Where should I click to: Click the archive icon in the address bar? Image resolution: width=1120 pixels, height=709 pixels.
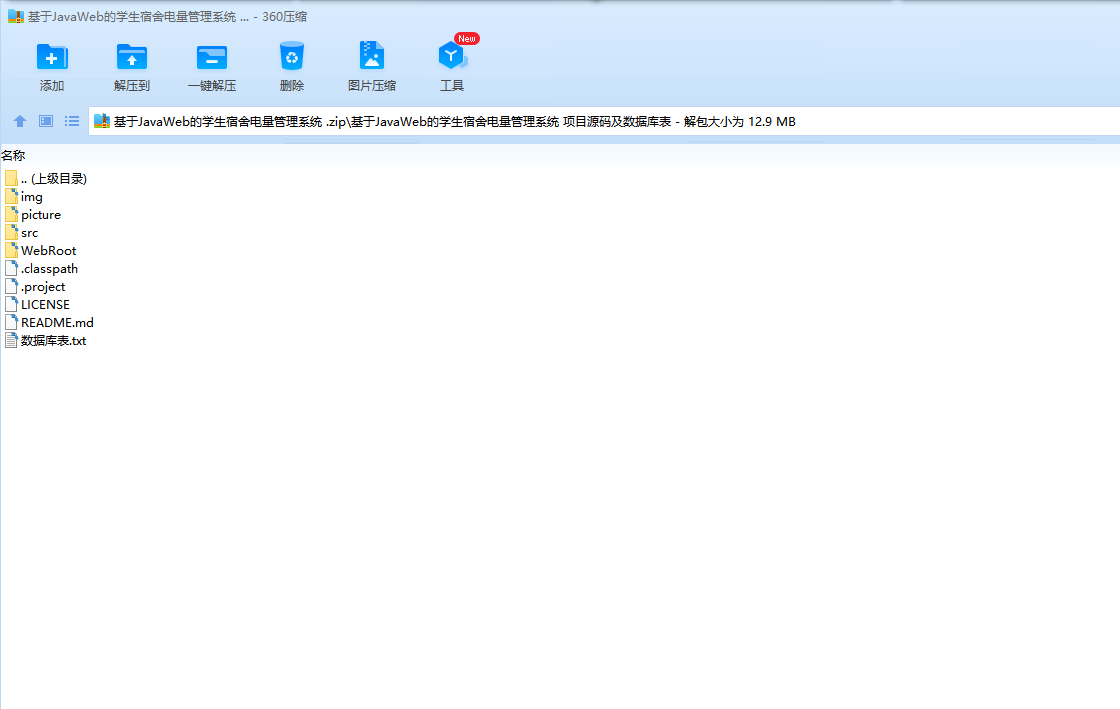point(102,121)
